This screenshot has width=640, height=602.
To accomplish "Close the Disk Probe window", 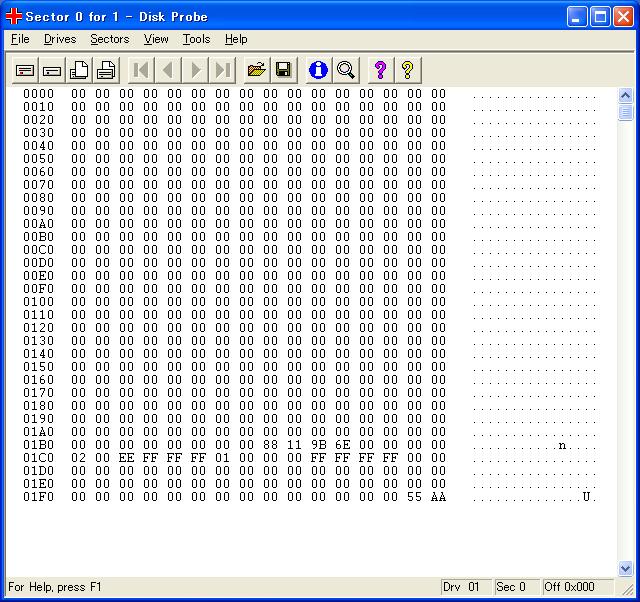I will click(624, 17).
